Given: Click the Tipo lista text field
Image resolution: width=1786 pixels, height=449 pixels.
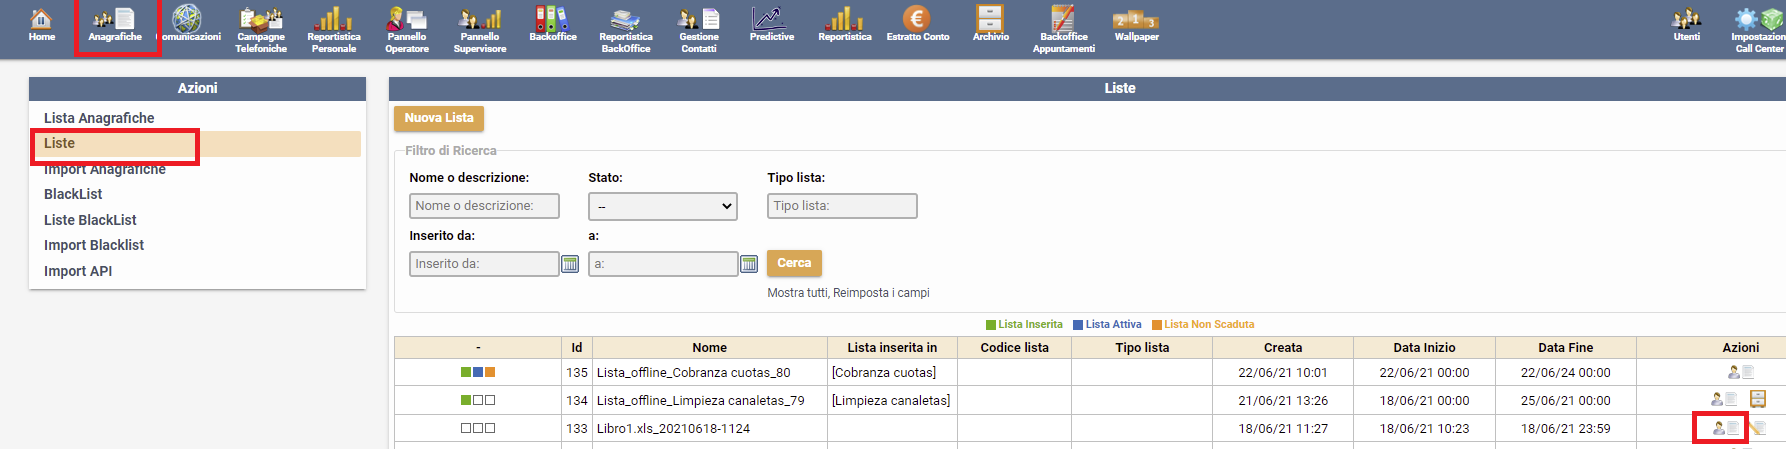Looking at the screenshot, I should [842, 206].
